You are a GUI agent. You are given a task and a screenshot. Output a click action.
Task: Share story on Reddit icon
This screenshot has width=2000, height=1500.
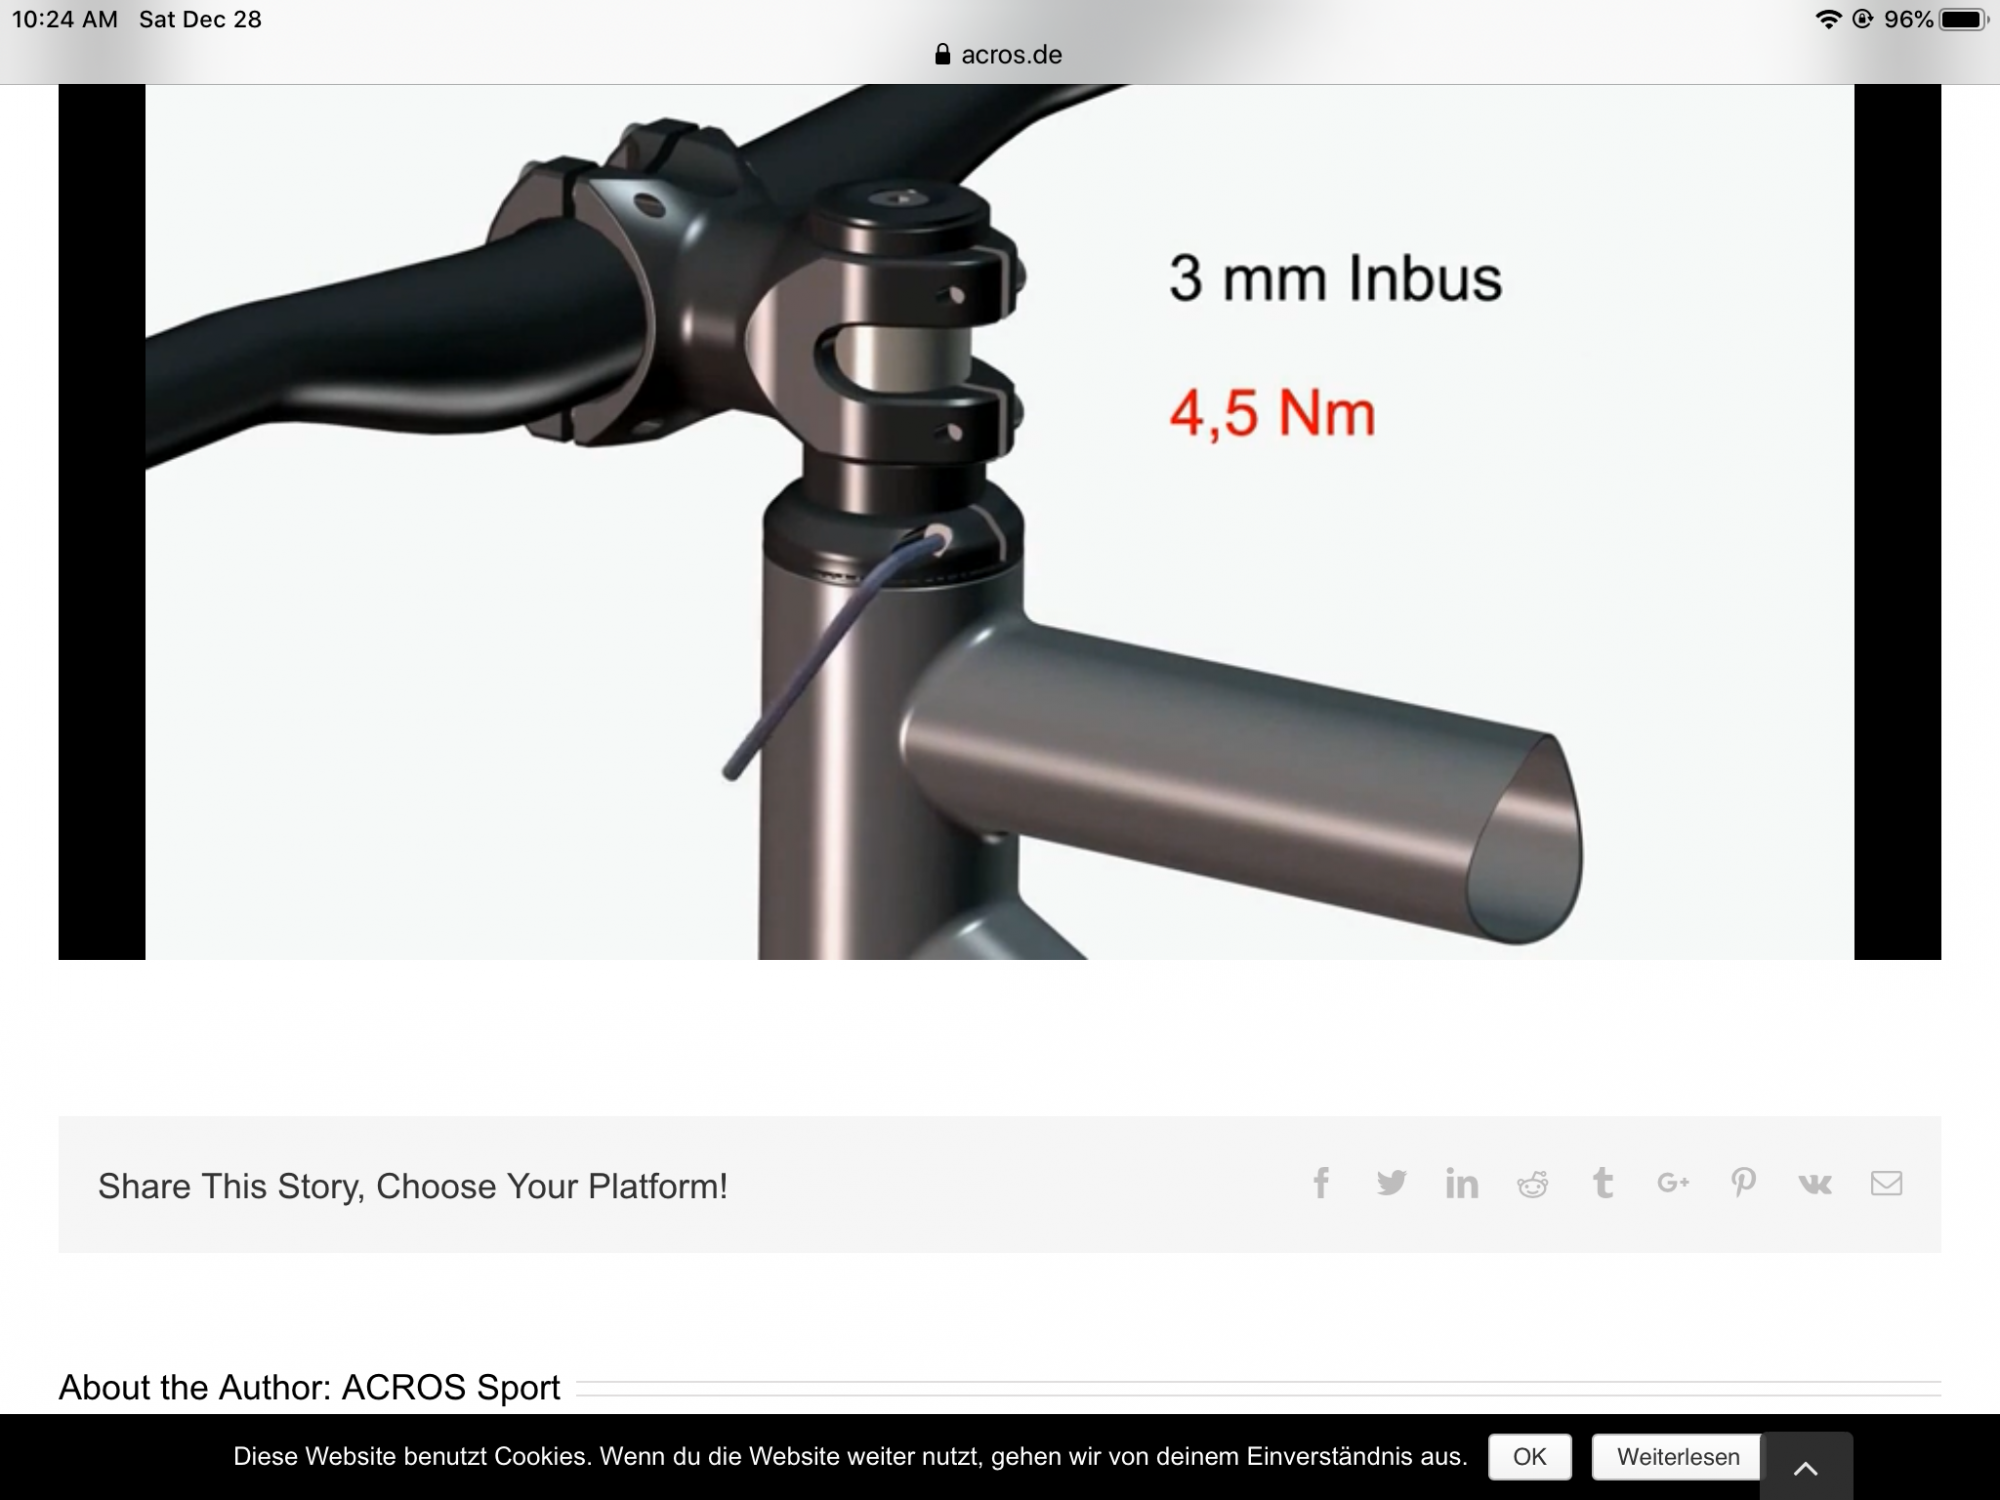[1532, 1184]
